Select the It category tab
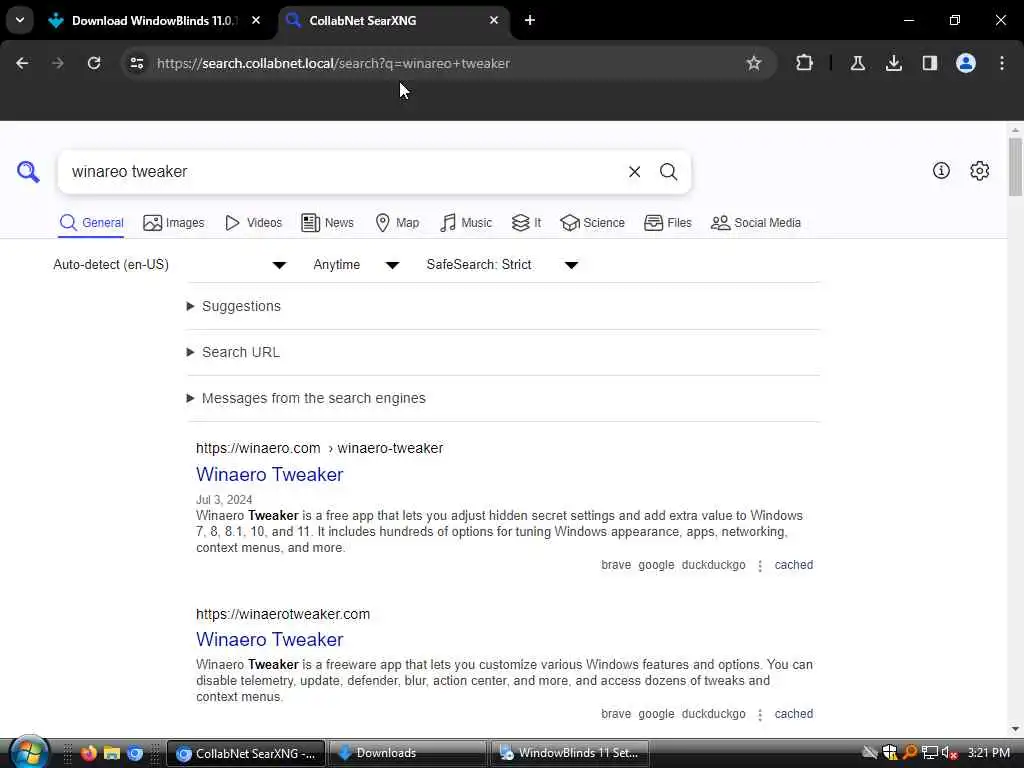The image size is (1024, 768). pyautogui.click(x=526, y=223)
